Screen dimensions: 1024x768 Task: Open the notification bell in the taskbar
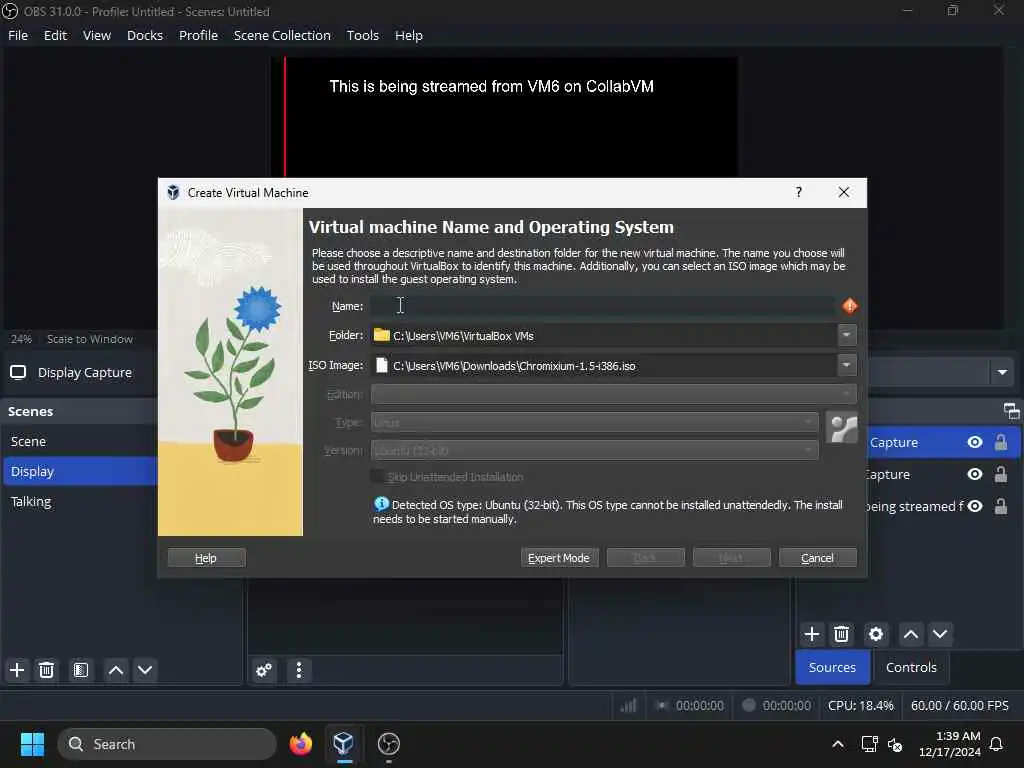coord(996,744)
